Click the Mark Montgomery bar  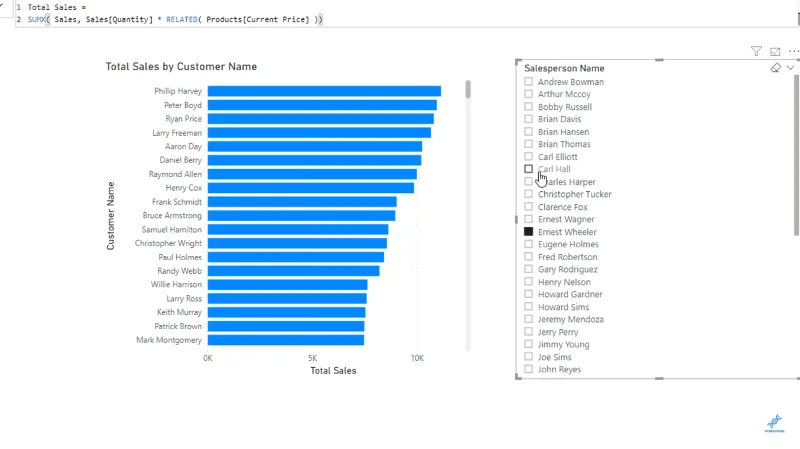286,340
